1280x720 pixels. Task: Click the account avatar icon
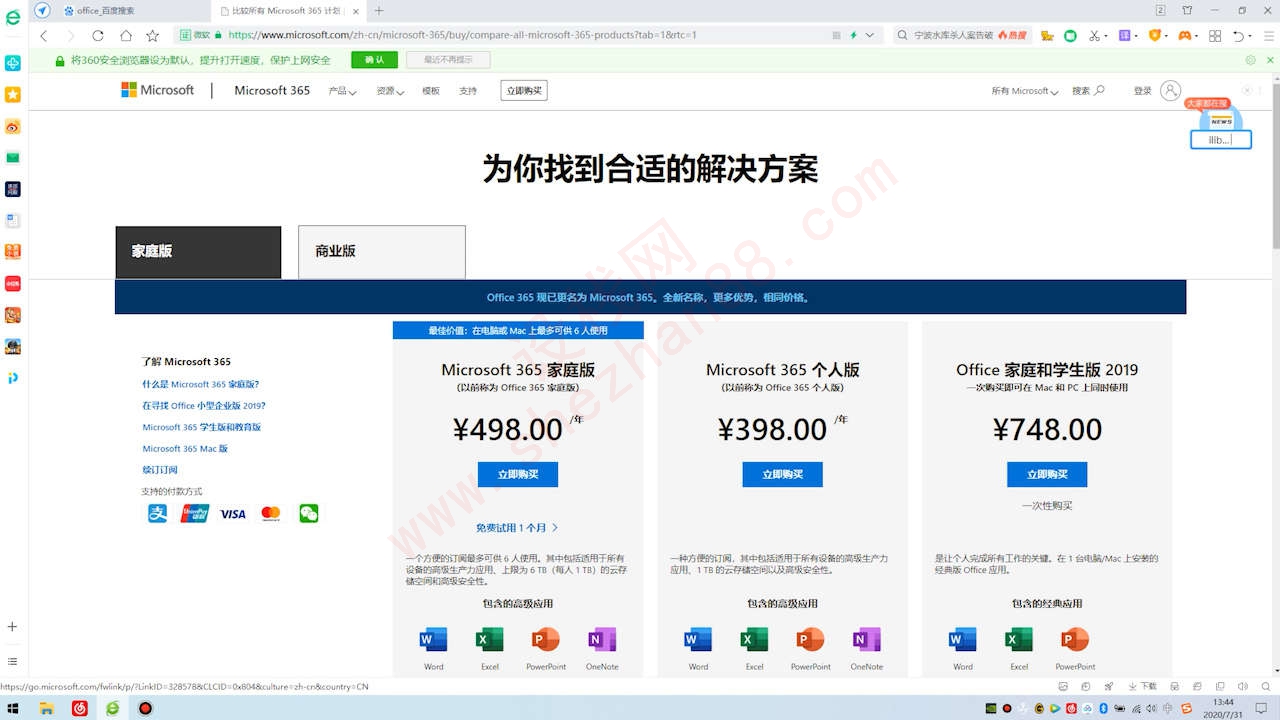1170,90
